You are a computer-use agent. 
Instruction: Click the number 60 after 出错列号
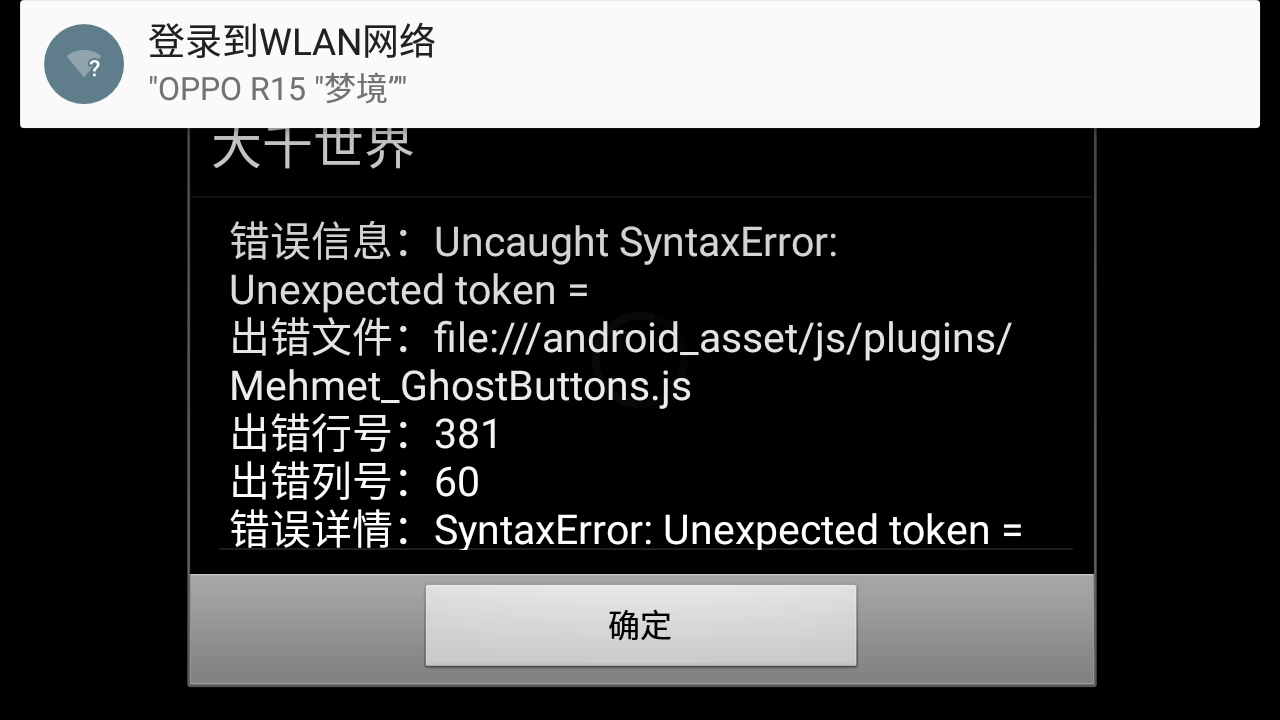pyautogui.click(x=457, y=482)
